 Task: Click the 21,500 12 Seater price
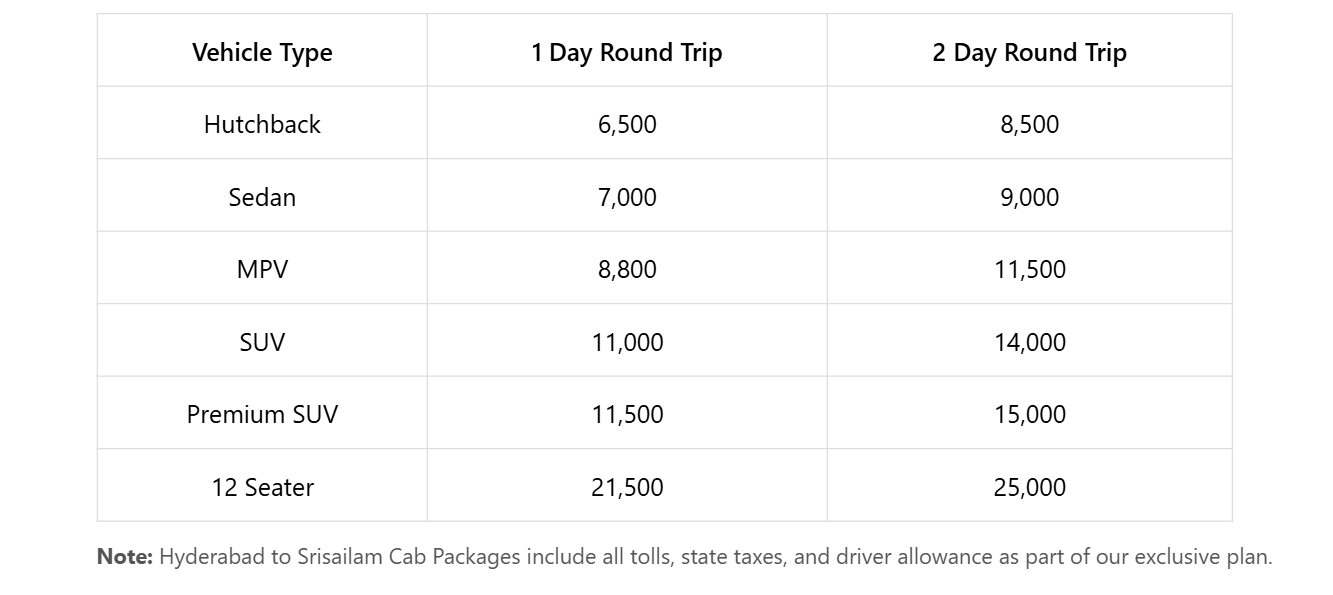(x=627, y=487)
